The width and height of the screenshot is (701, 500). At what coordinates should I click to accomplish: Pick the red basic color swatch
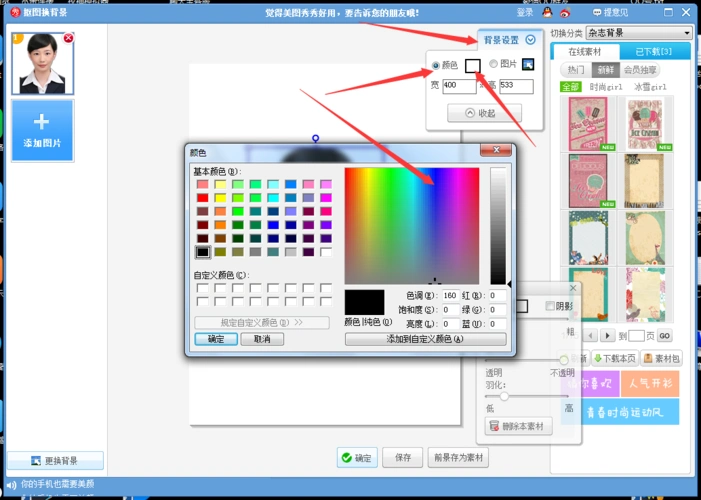[202, 198]
